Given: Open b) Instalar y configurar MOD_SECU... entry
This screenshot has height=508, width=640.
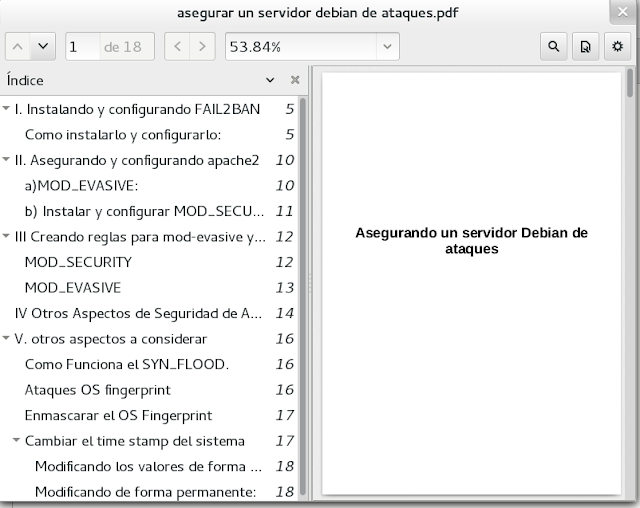Looking at the screenshot, I should [x=144, y=211].
